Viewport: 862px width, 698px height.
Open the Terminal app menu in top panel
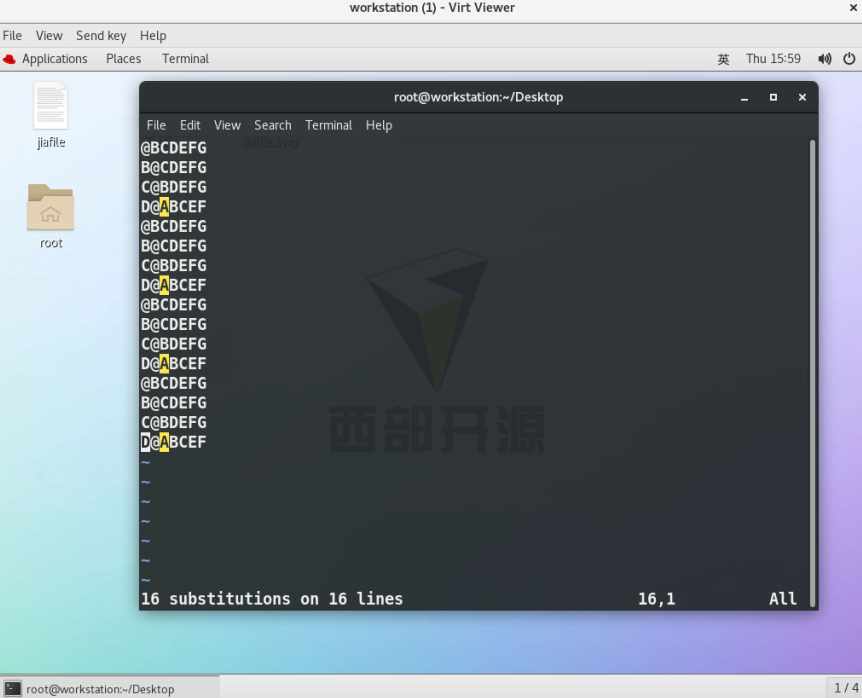click(185, 59)
